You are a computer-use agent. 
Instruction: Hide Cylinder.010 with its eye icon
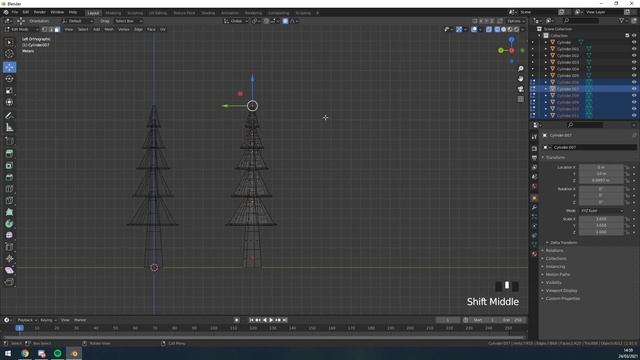click(634, 109)
